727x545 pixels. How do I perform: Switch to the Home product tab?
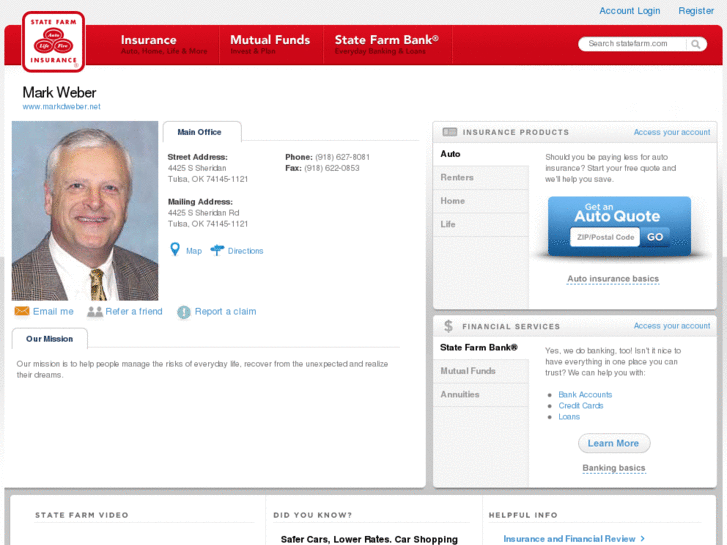pyautogui.click(x=481, y=201)
